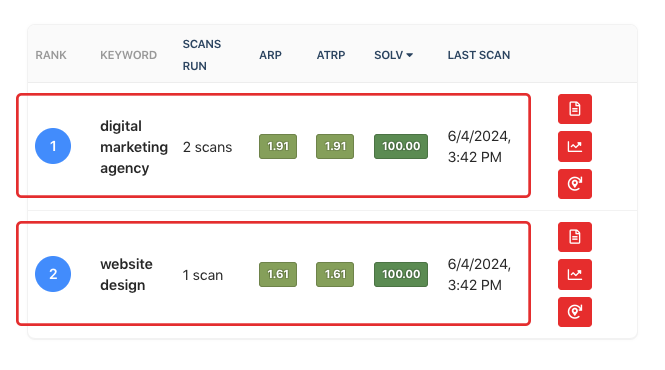Image resolution: width=665 pixels, height=370 pixels.
Task: Click the 1.91 ARP badge
Action: (x=278, y=146)
